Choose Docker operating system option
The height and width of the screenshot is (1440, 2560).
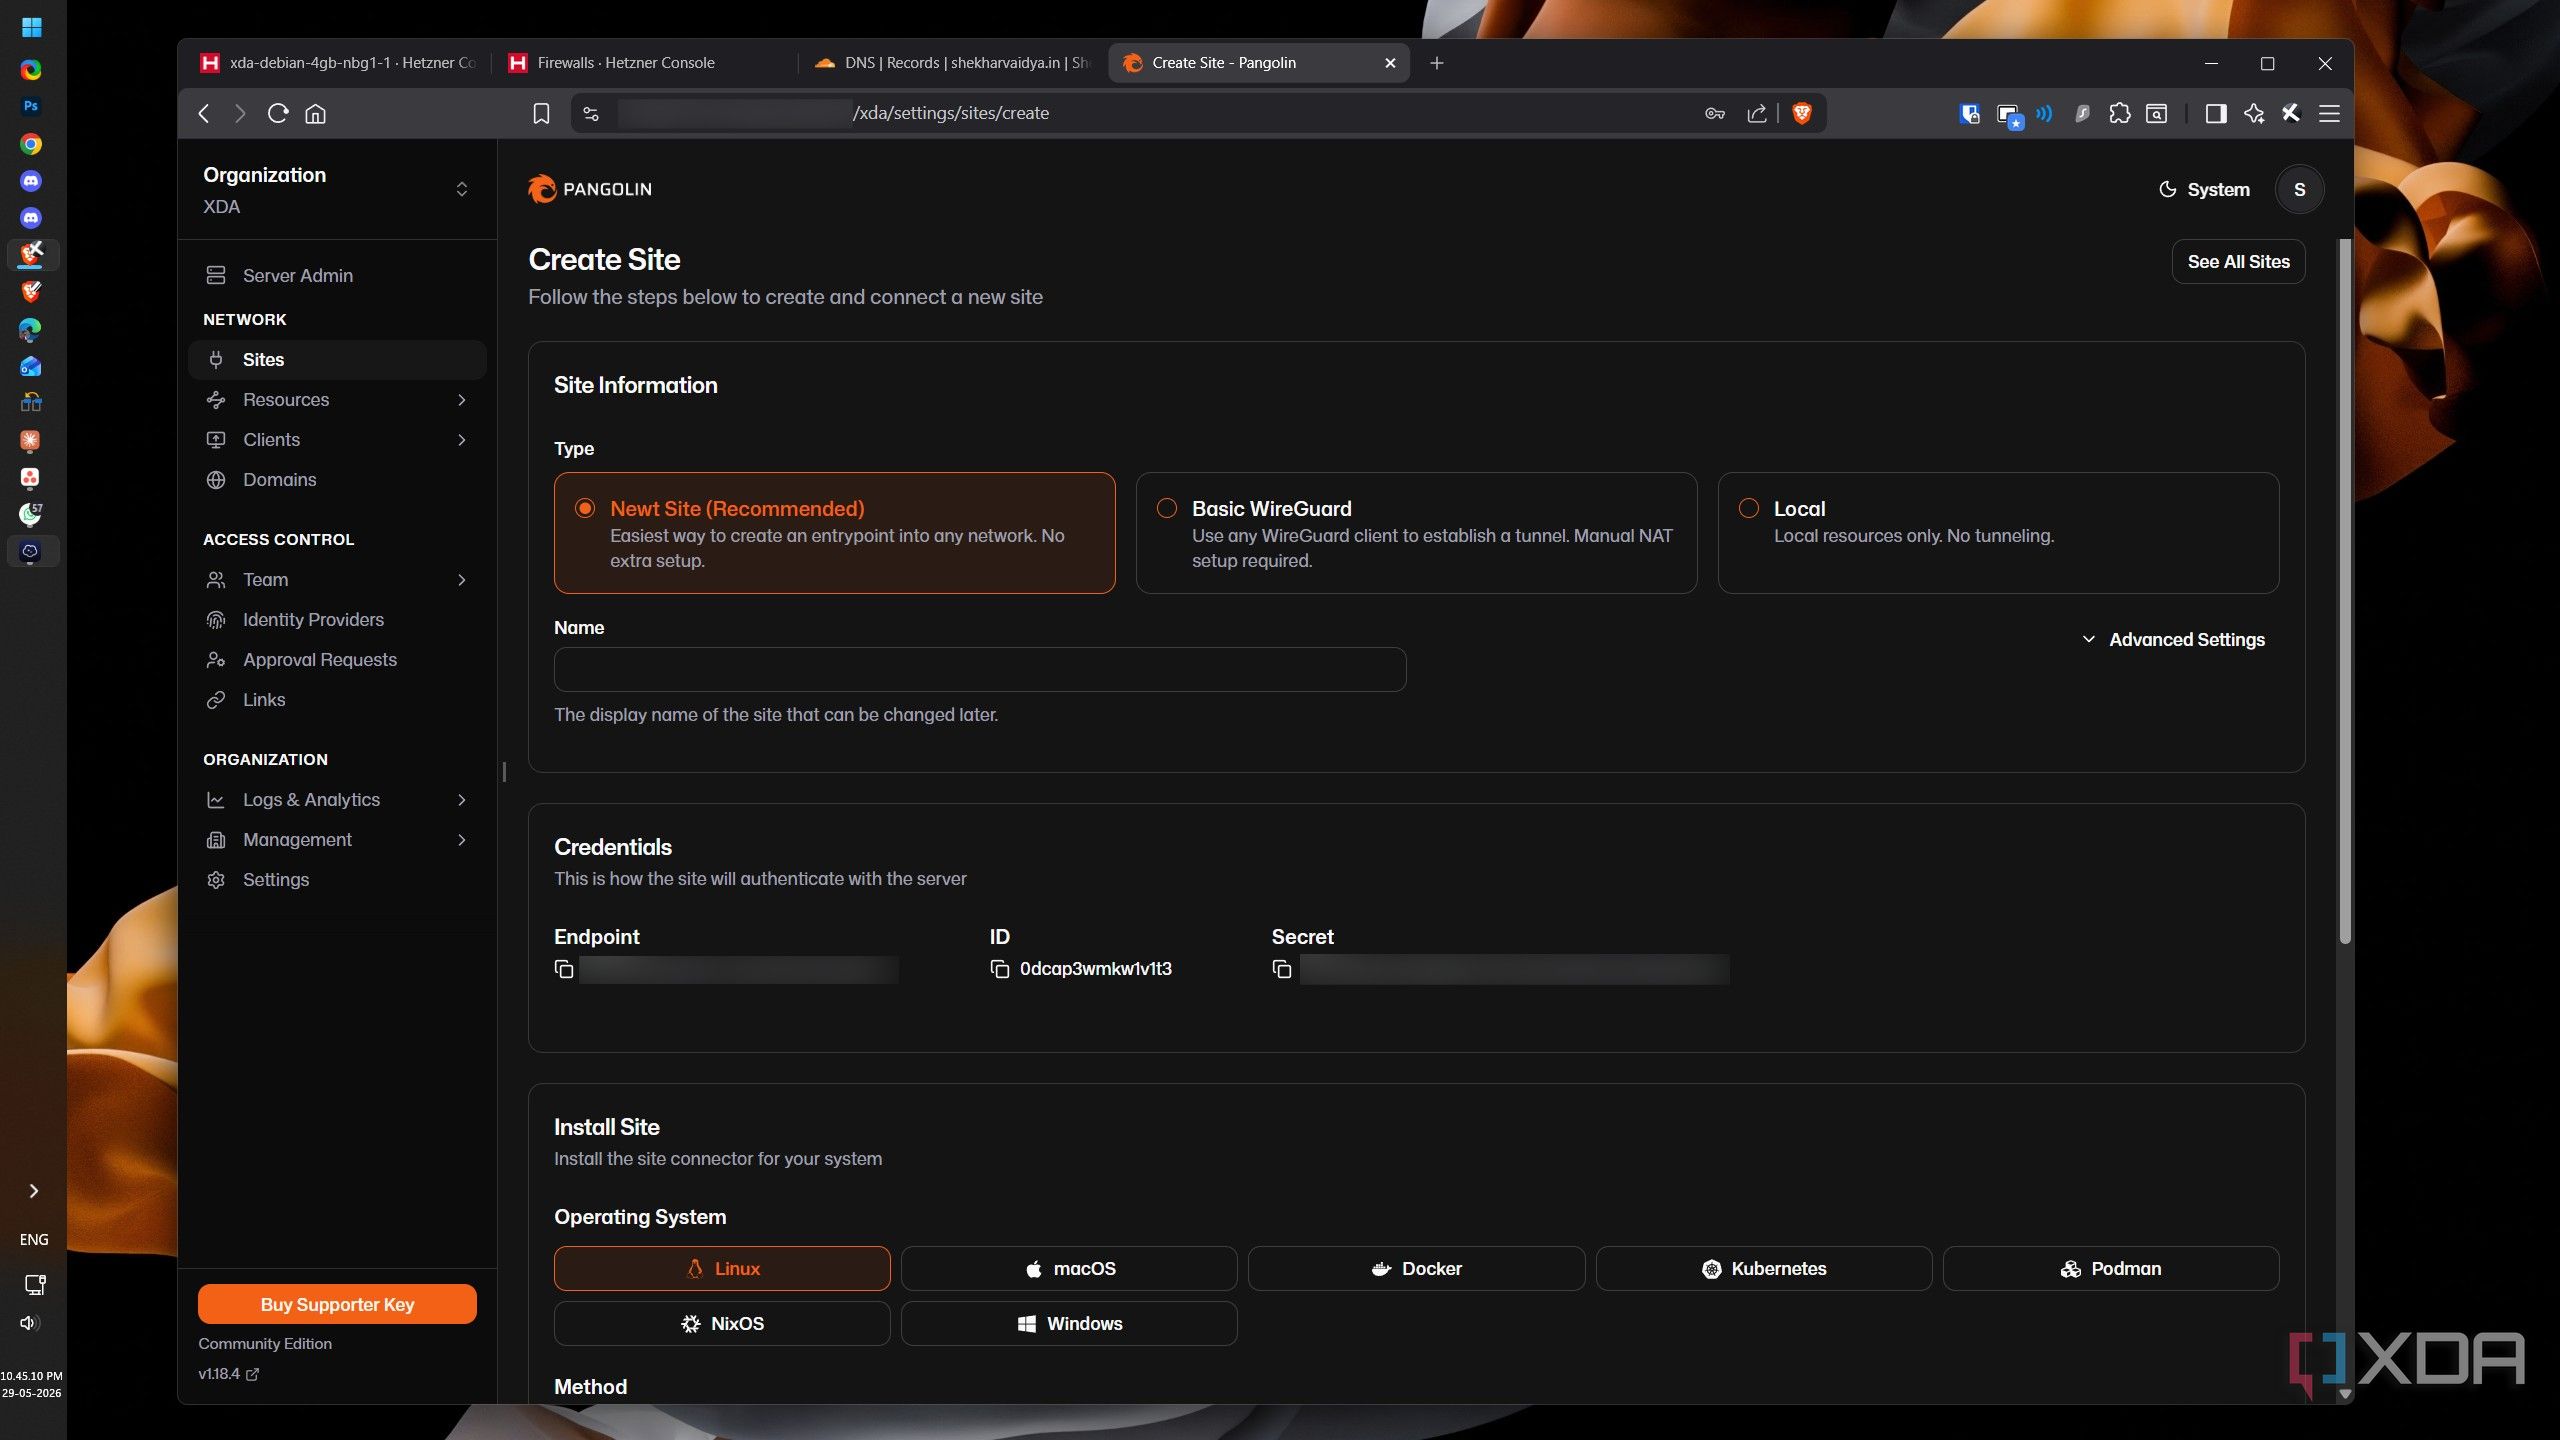tap(1416, 1268)
